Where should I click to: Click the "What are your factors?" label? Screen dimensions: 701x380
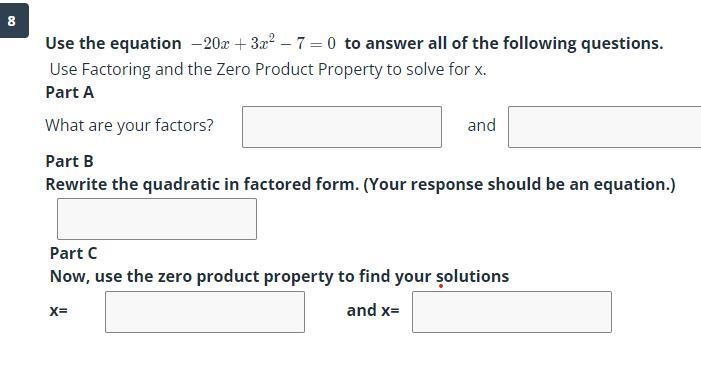tap(130, 126)
